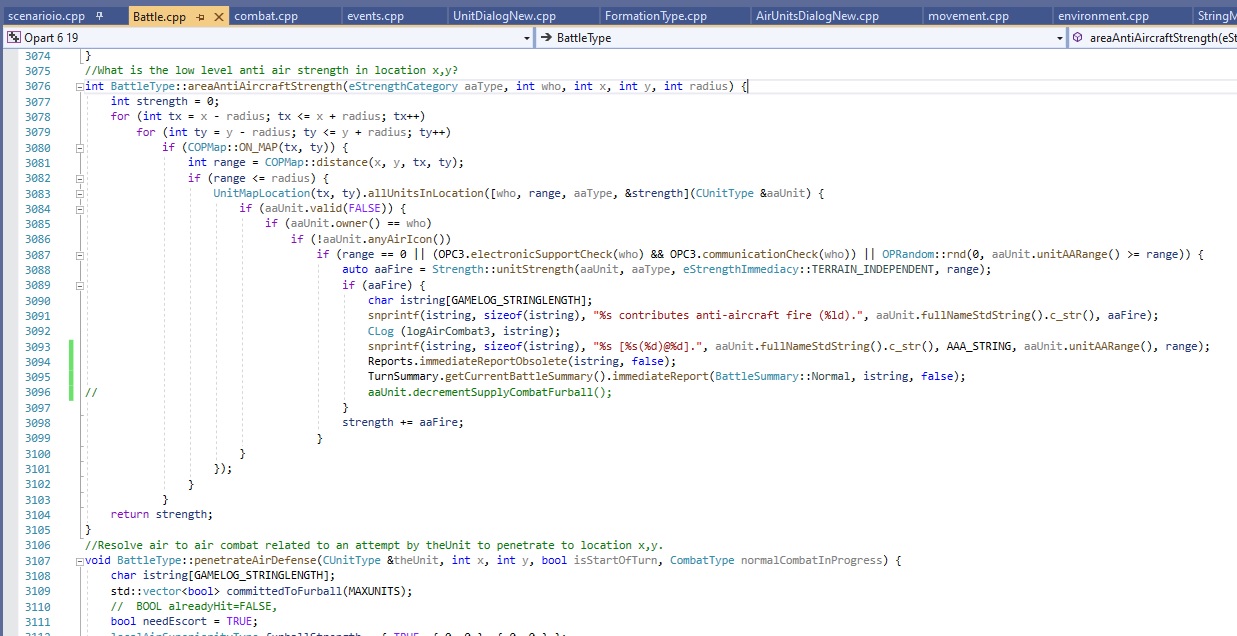This screenshot has height=636, width=1237.
Task: Close the Battle.cpp tab
Action: [x=218, y=17]
